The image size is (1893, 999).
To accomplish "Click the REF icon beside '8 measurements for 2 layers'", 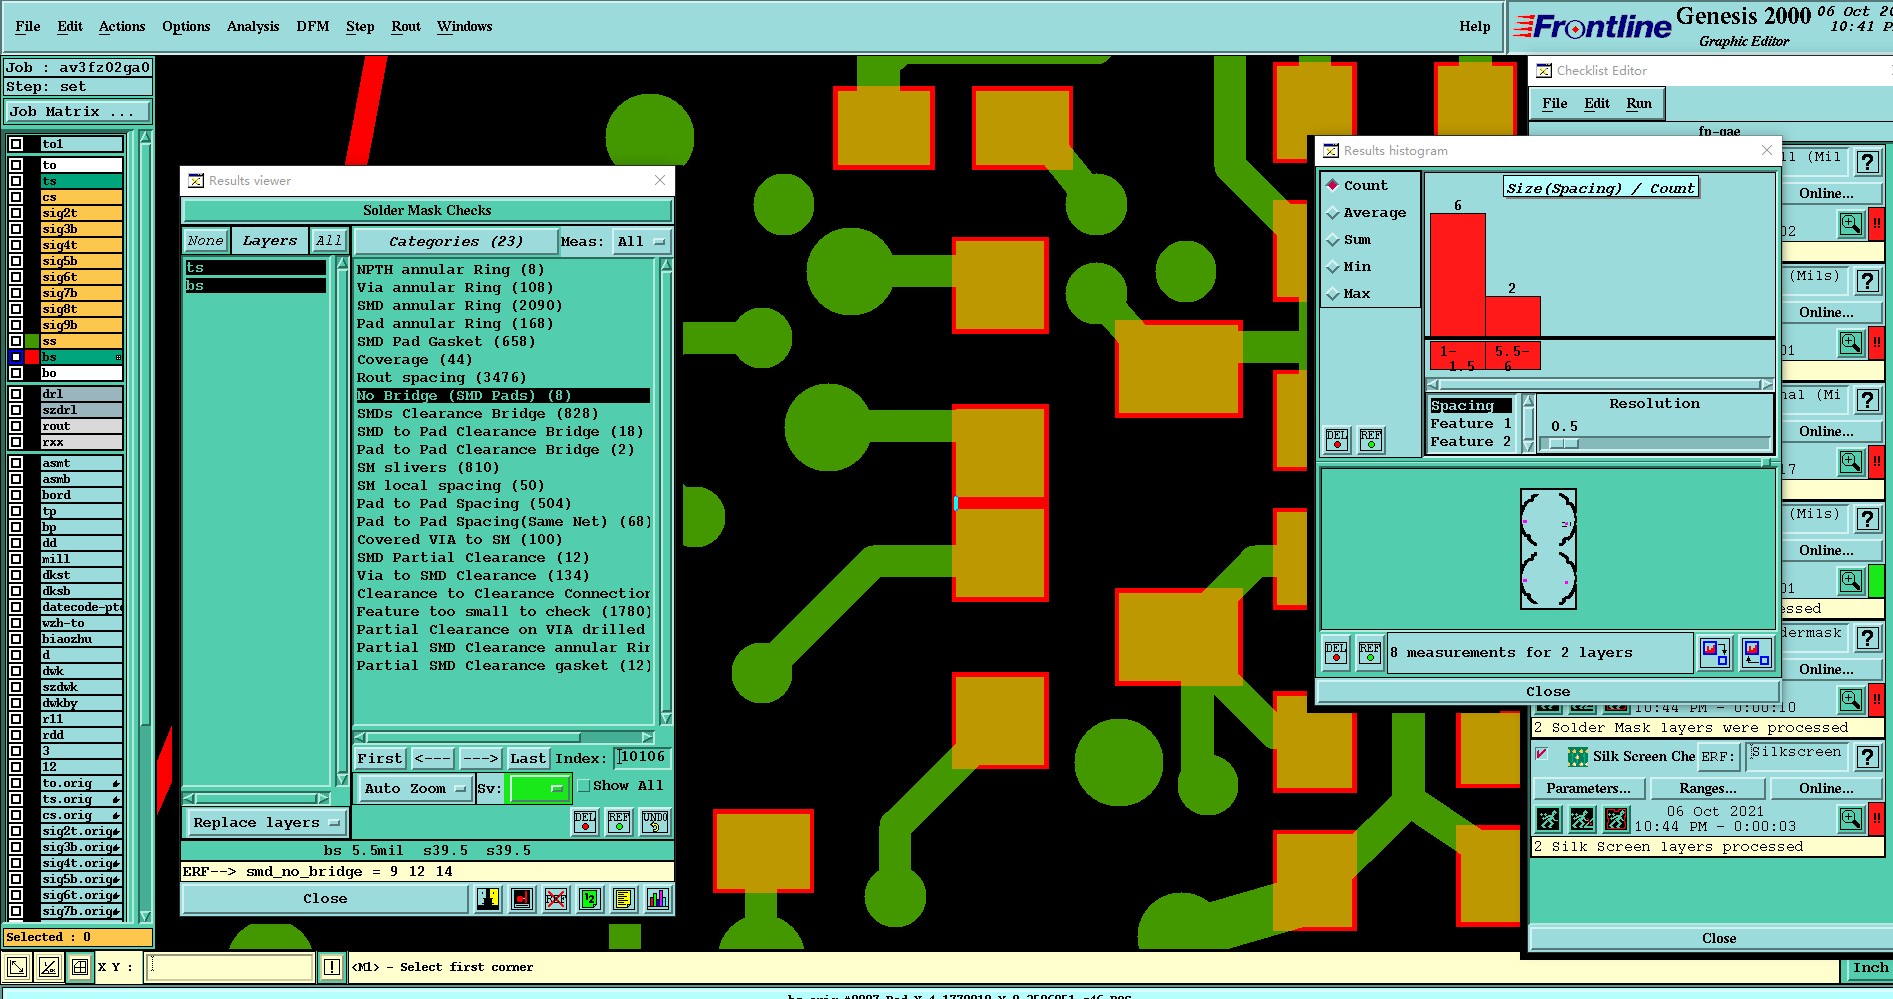I will [x=1370, y=653].
